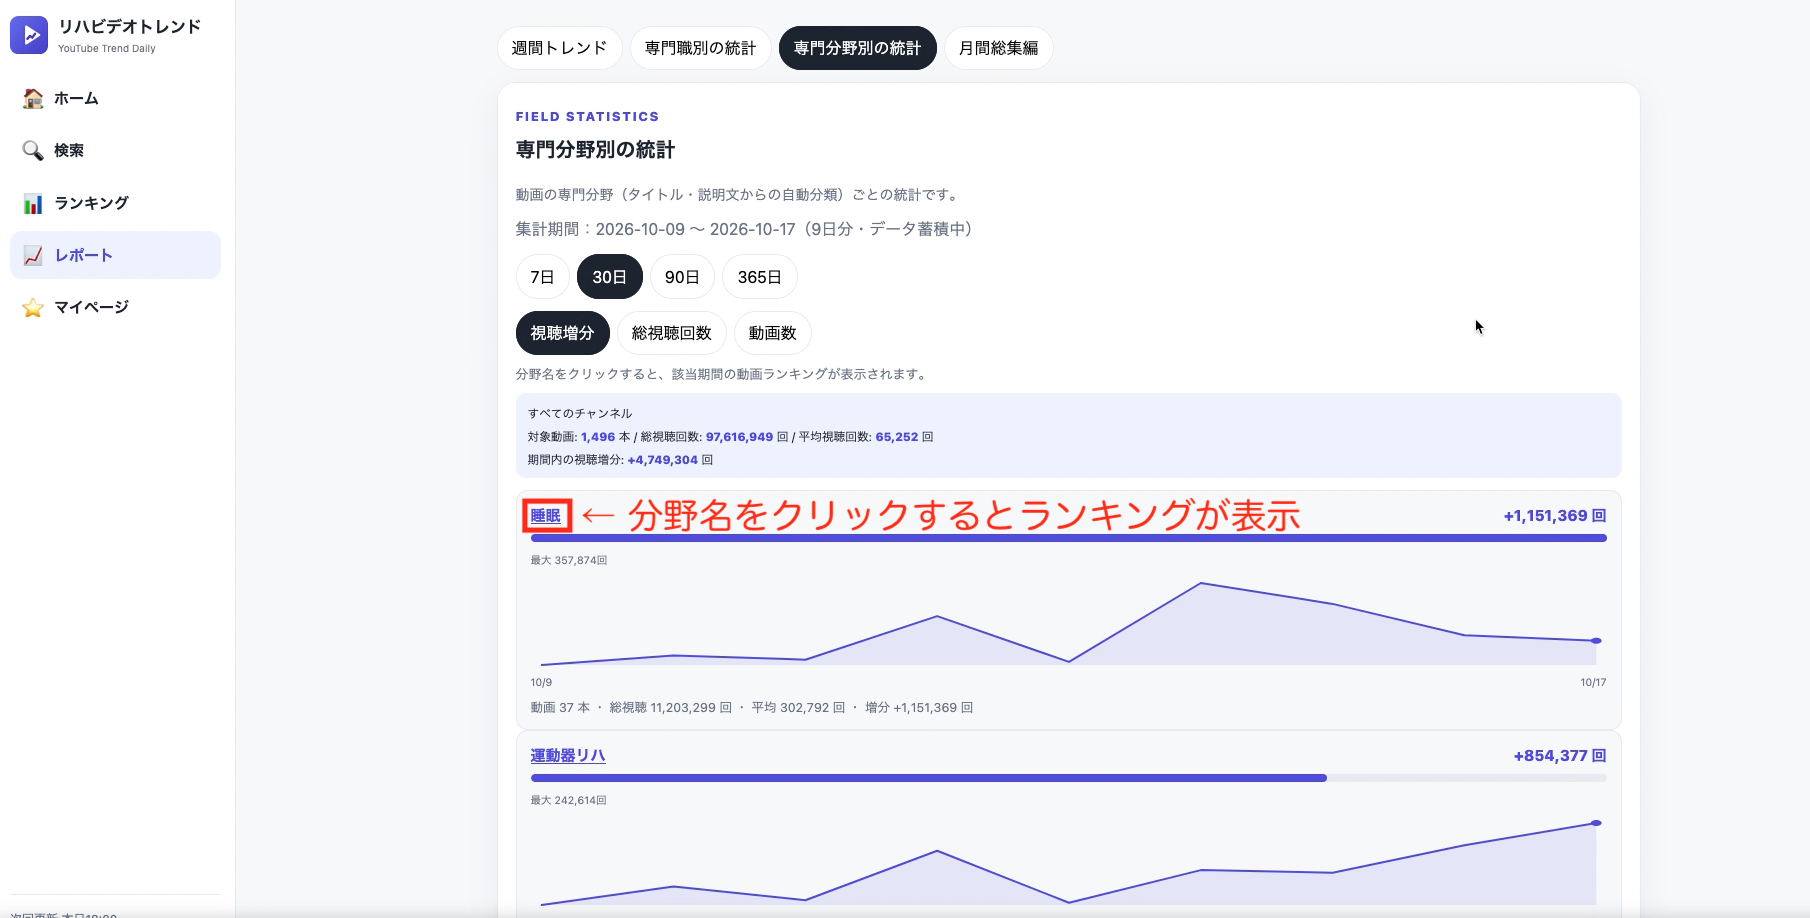Click the 睡眠 chart's 10/17 end point

(1596, 641)
